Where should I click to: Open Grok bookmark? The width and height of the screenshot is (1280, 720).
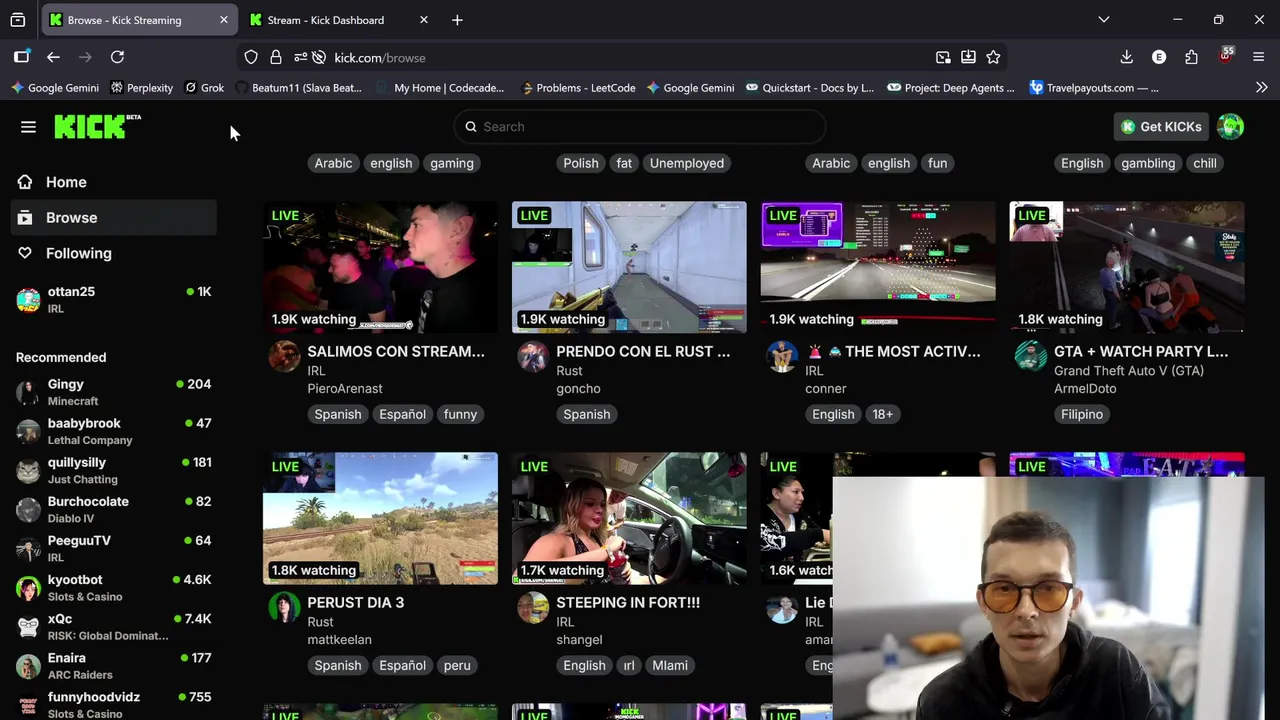pyautogui.click(x=204, y=88)
